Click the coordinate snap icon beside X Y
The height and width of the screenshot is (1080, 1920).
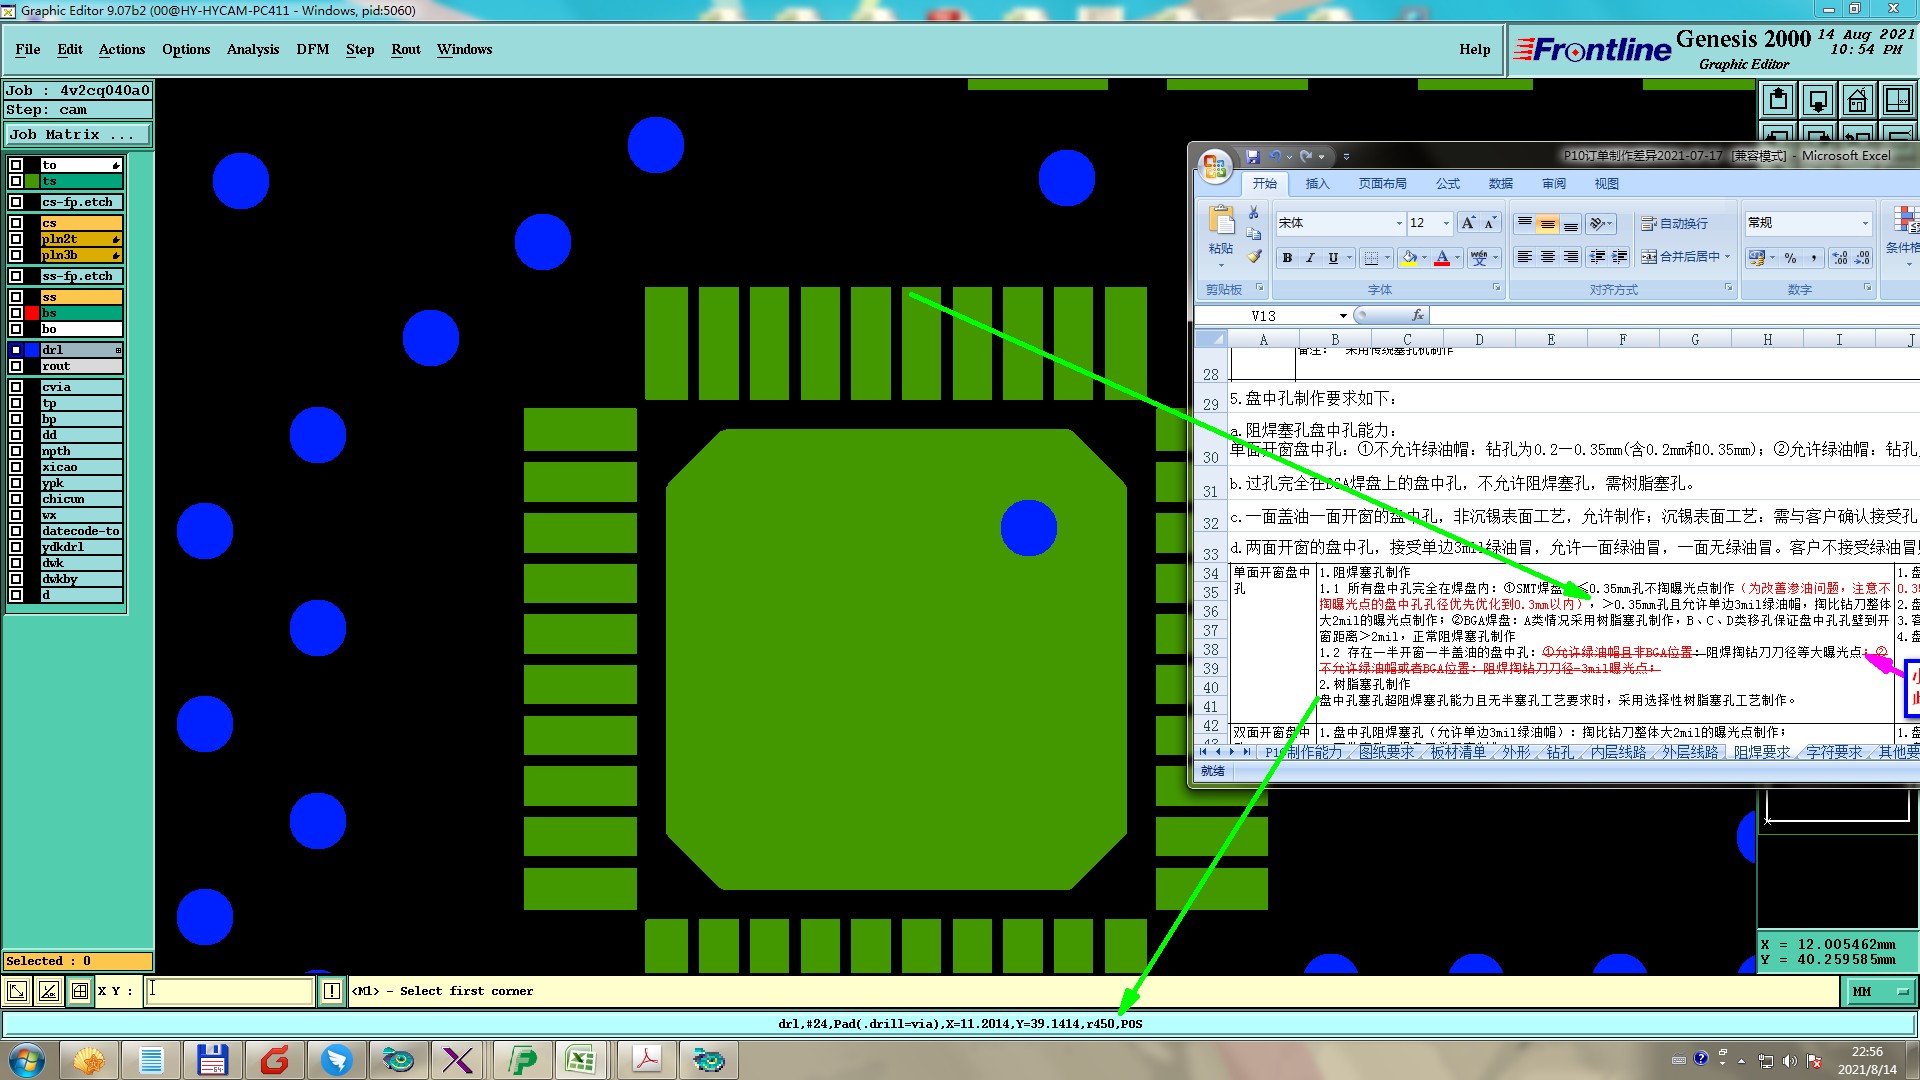[x=80, y=991]
